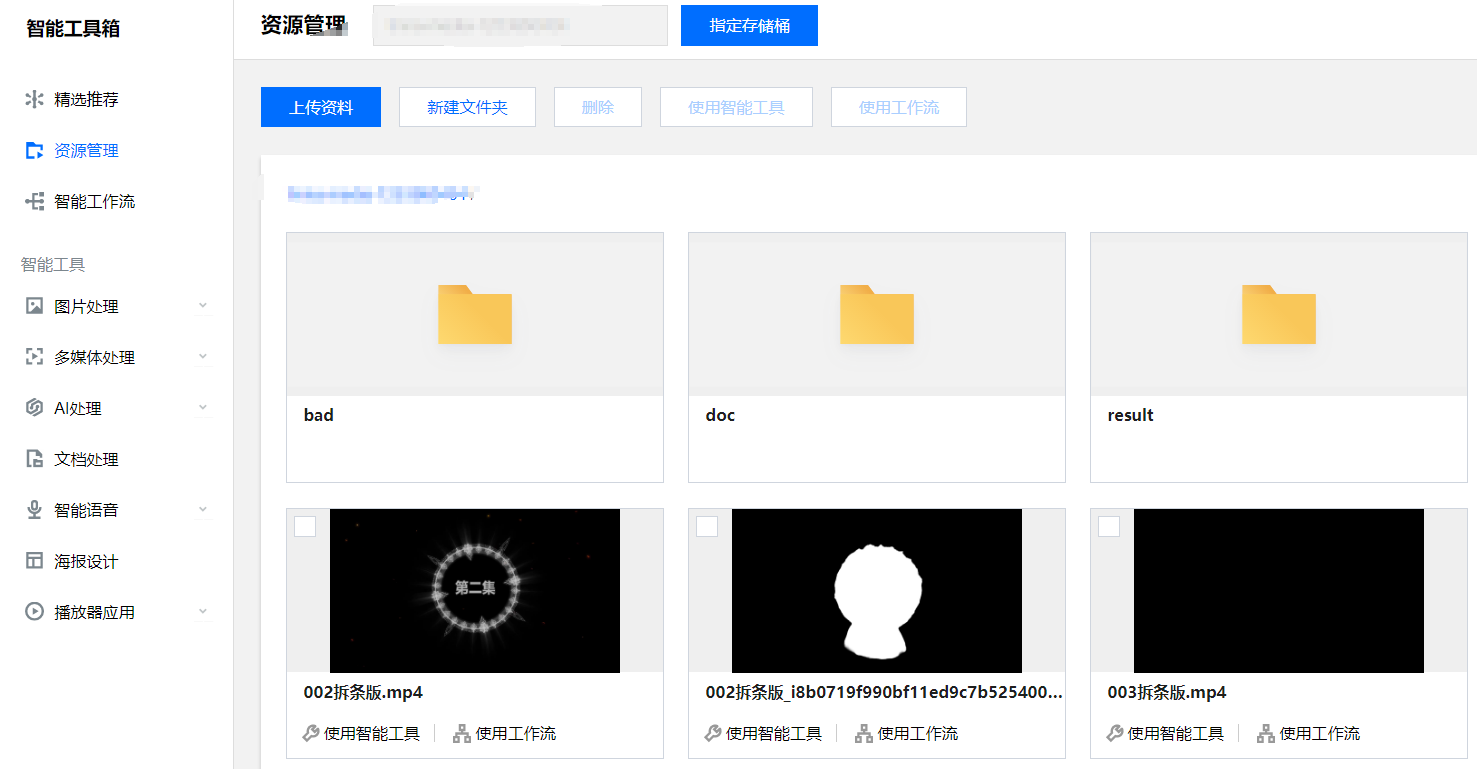Click the 精选推荐 sidebar icon
1477x769 pixels.
[x=35, y=99]
